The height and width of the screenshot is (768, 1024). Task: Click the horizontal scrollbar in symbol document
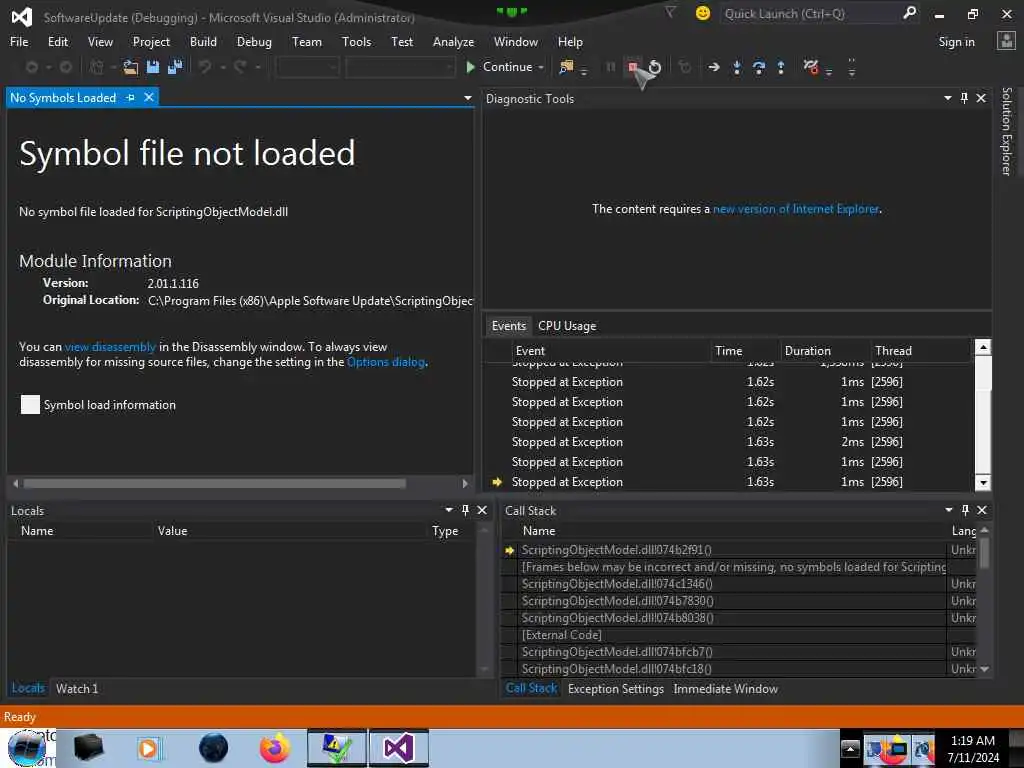214,483
